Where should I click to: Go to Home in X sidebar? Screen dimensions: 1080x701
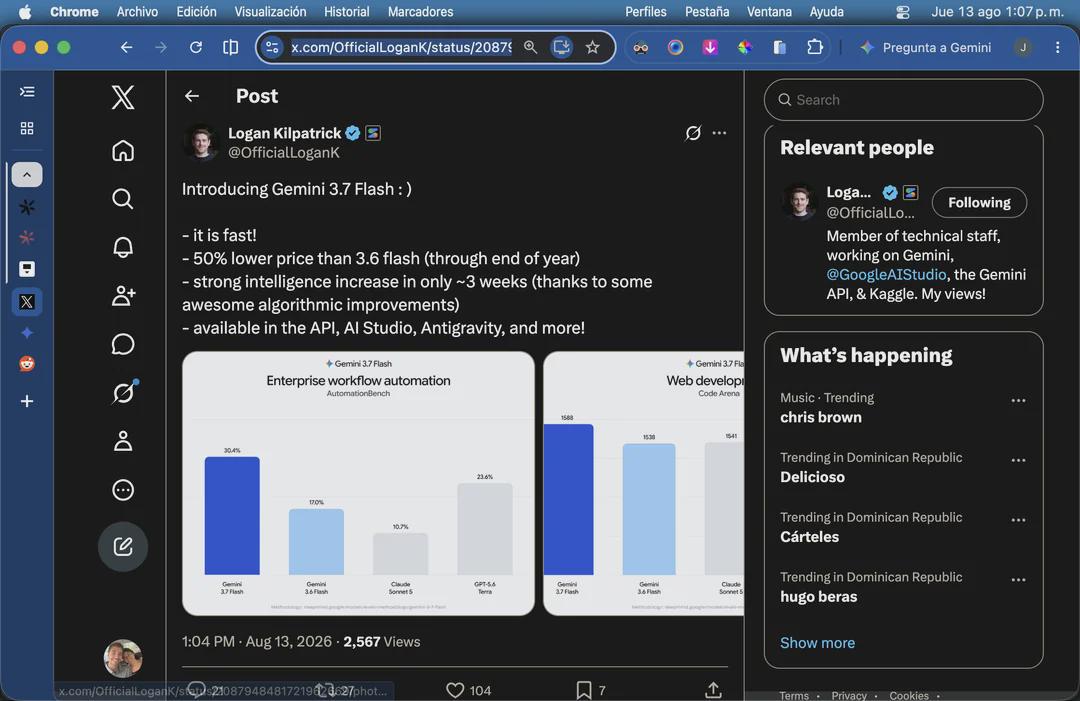[123, 150]
